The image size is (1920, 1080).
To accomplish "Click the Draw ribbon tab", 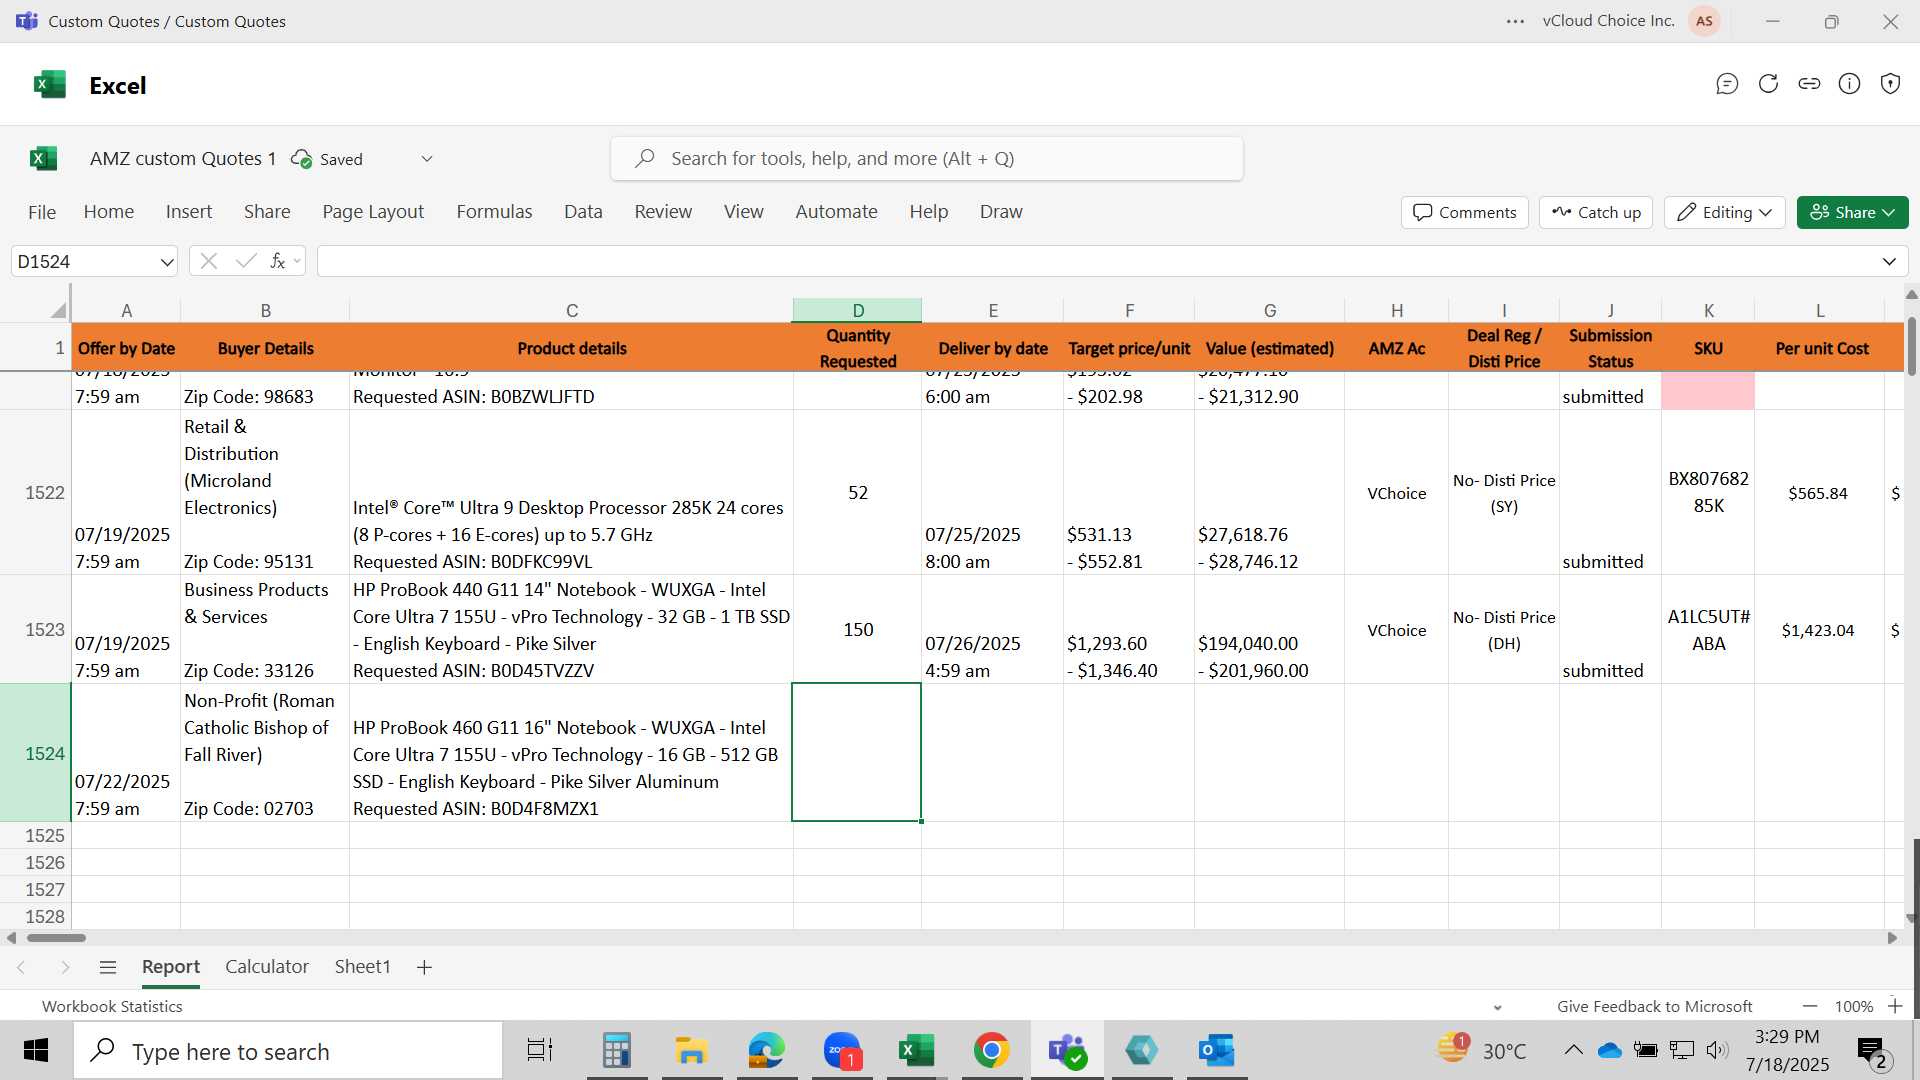I will point(1001,212).
